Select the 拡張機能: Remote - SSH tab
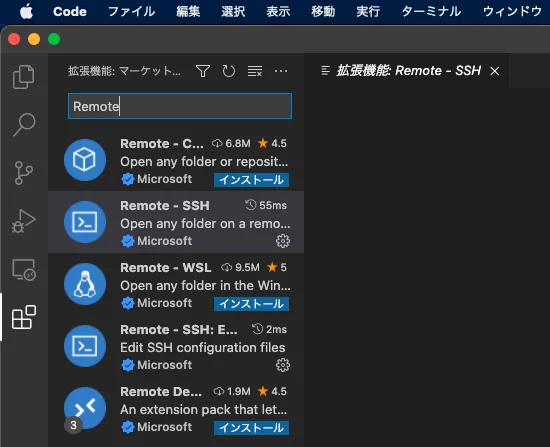Image resolution: width=550 pixels, height=447 pixels. (408, 71)
